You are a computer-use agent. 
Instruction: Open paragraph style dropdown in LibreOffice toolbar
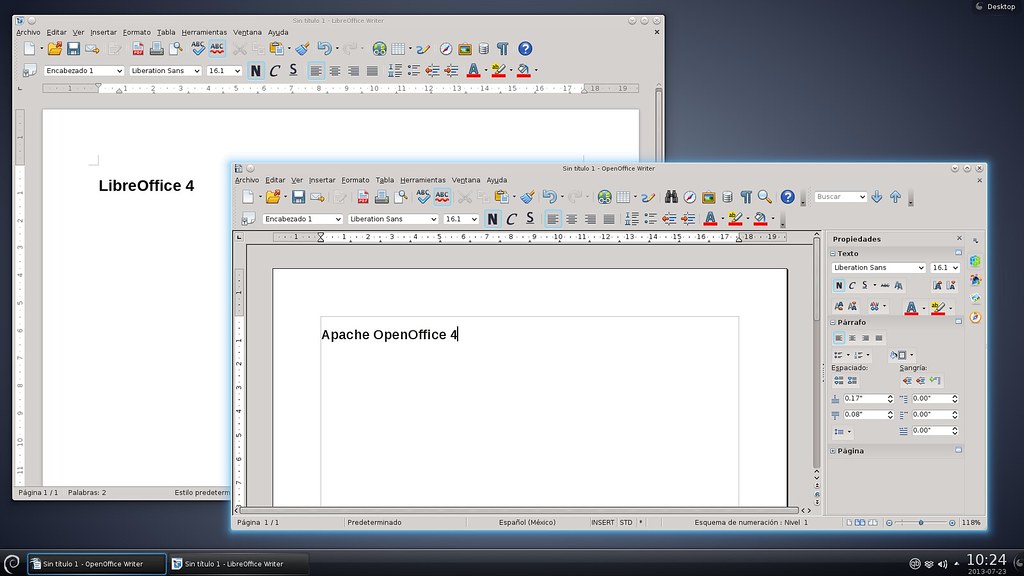coord(119,71)
